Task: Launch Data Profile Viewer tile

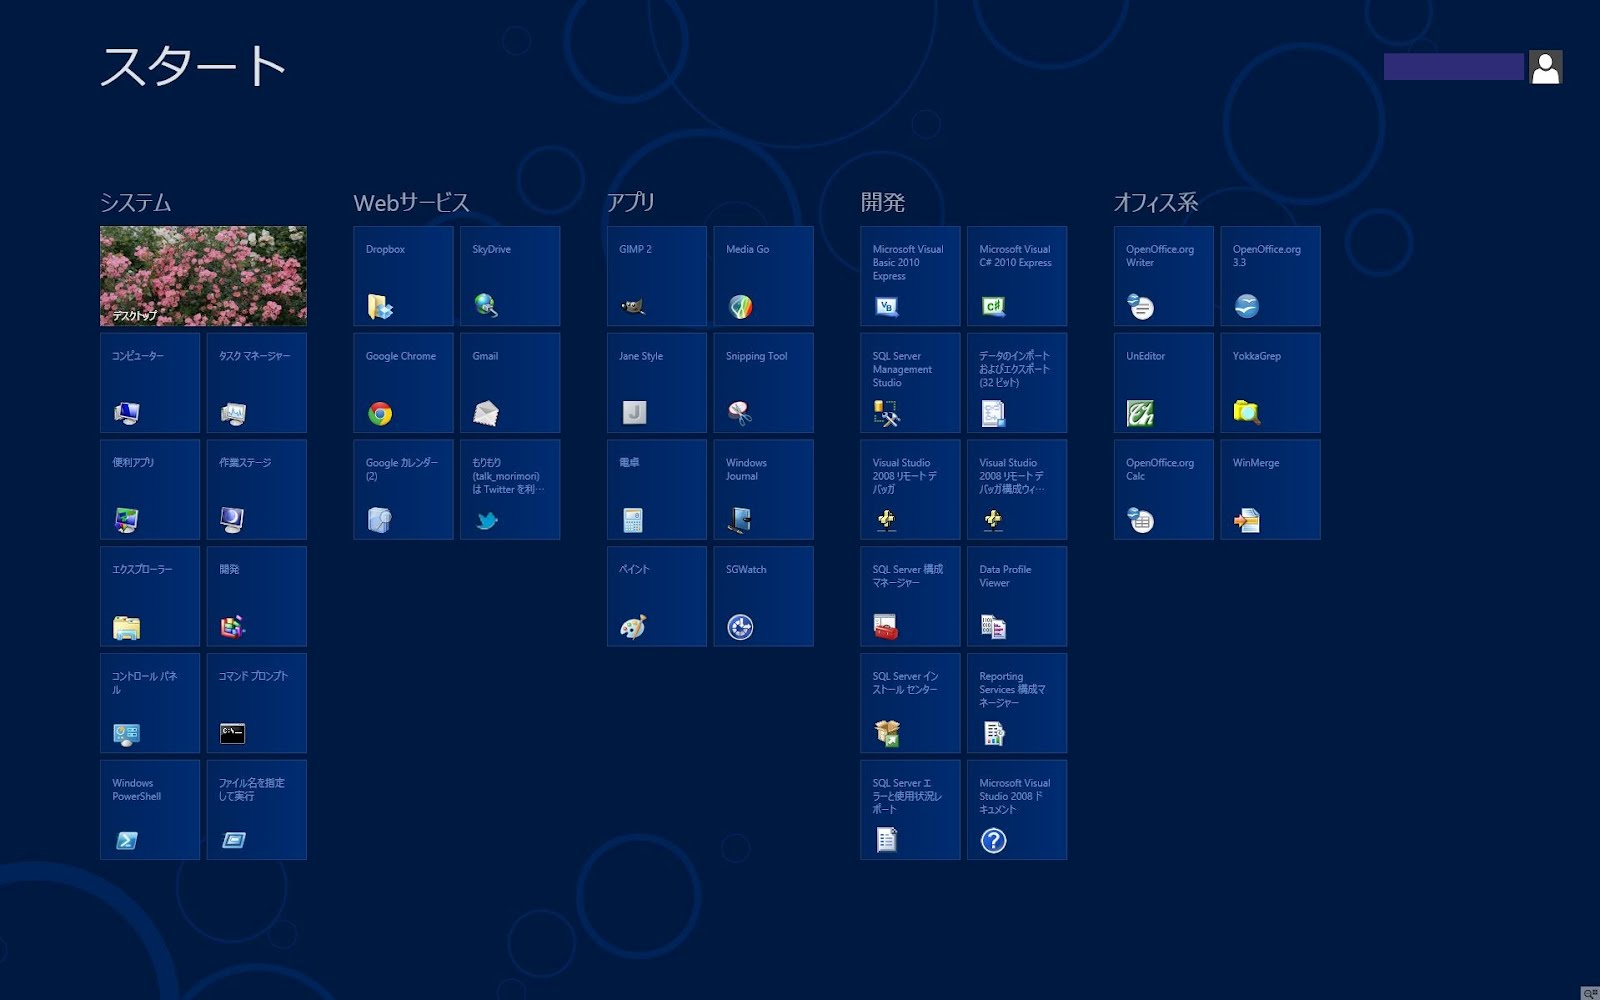Action: pyautogui.click(x=1017, y=596)
